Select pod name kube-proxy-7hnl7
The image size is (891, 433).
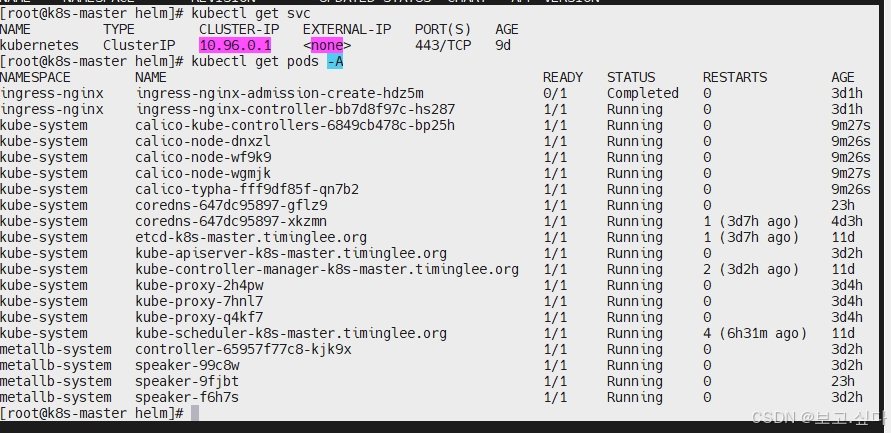point(199,301)
